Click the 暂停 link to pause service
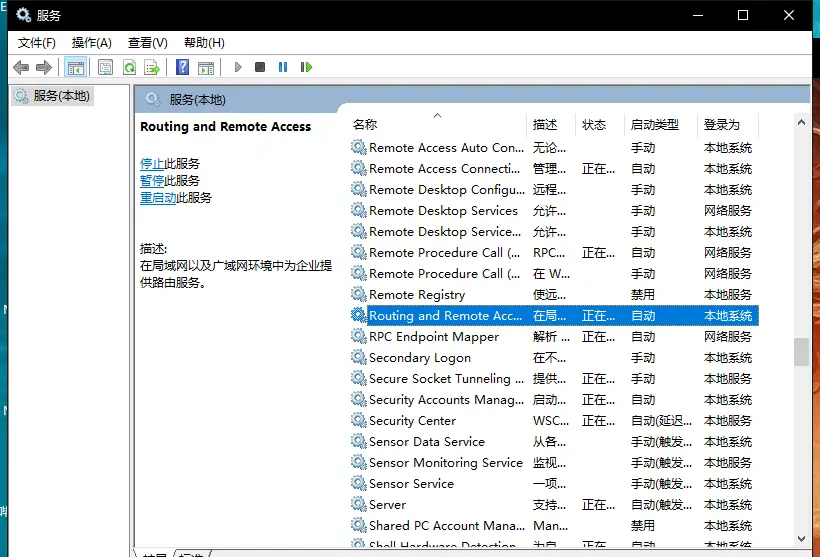The image size is (820, 557). [152, 181]
